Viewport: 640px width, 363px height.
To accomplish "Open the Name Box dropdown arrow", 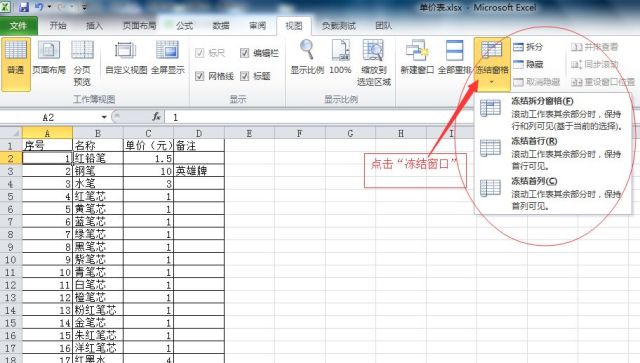I will point(104,118).
